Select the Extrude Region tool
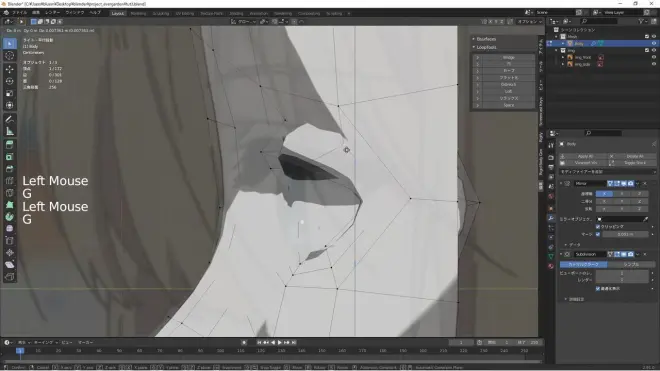 (10, 145)
